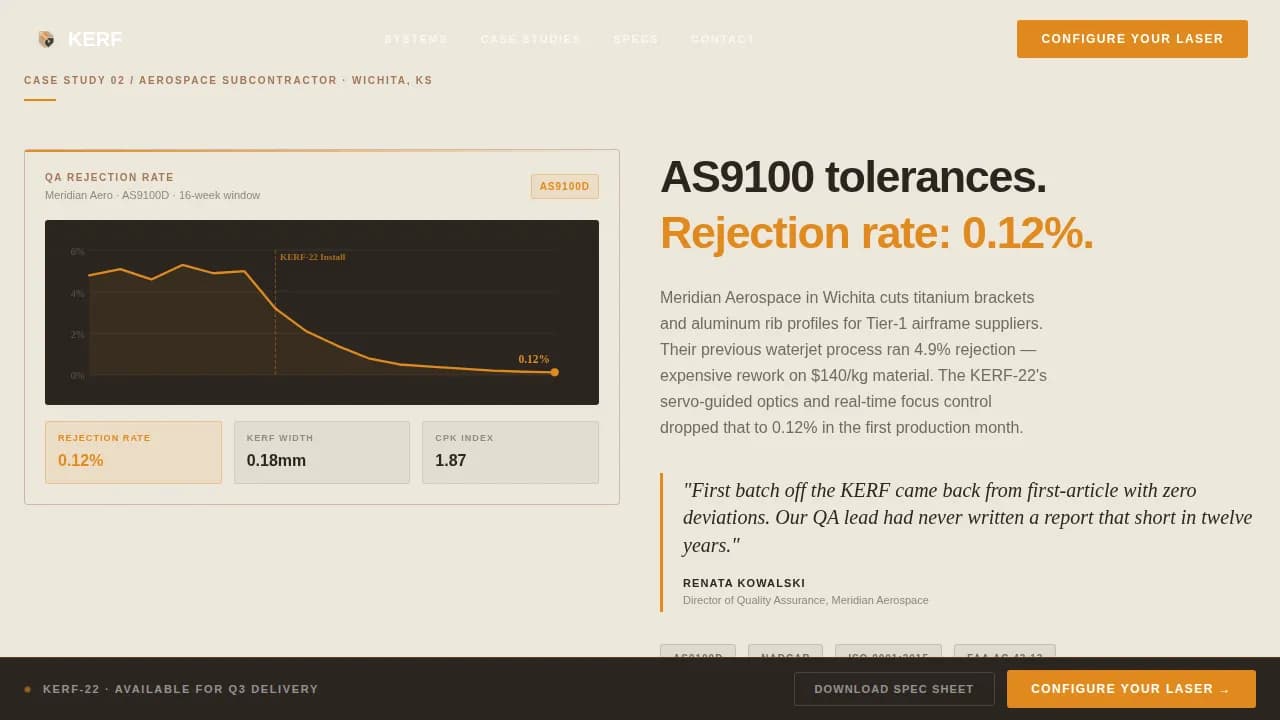Select the REJECTION RATE 0.12% stat card
This screenshot has width=1280, height=720.
click(133, 452)
